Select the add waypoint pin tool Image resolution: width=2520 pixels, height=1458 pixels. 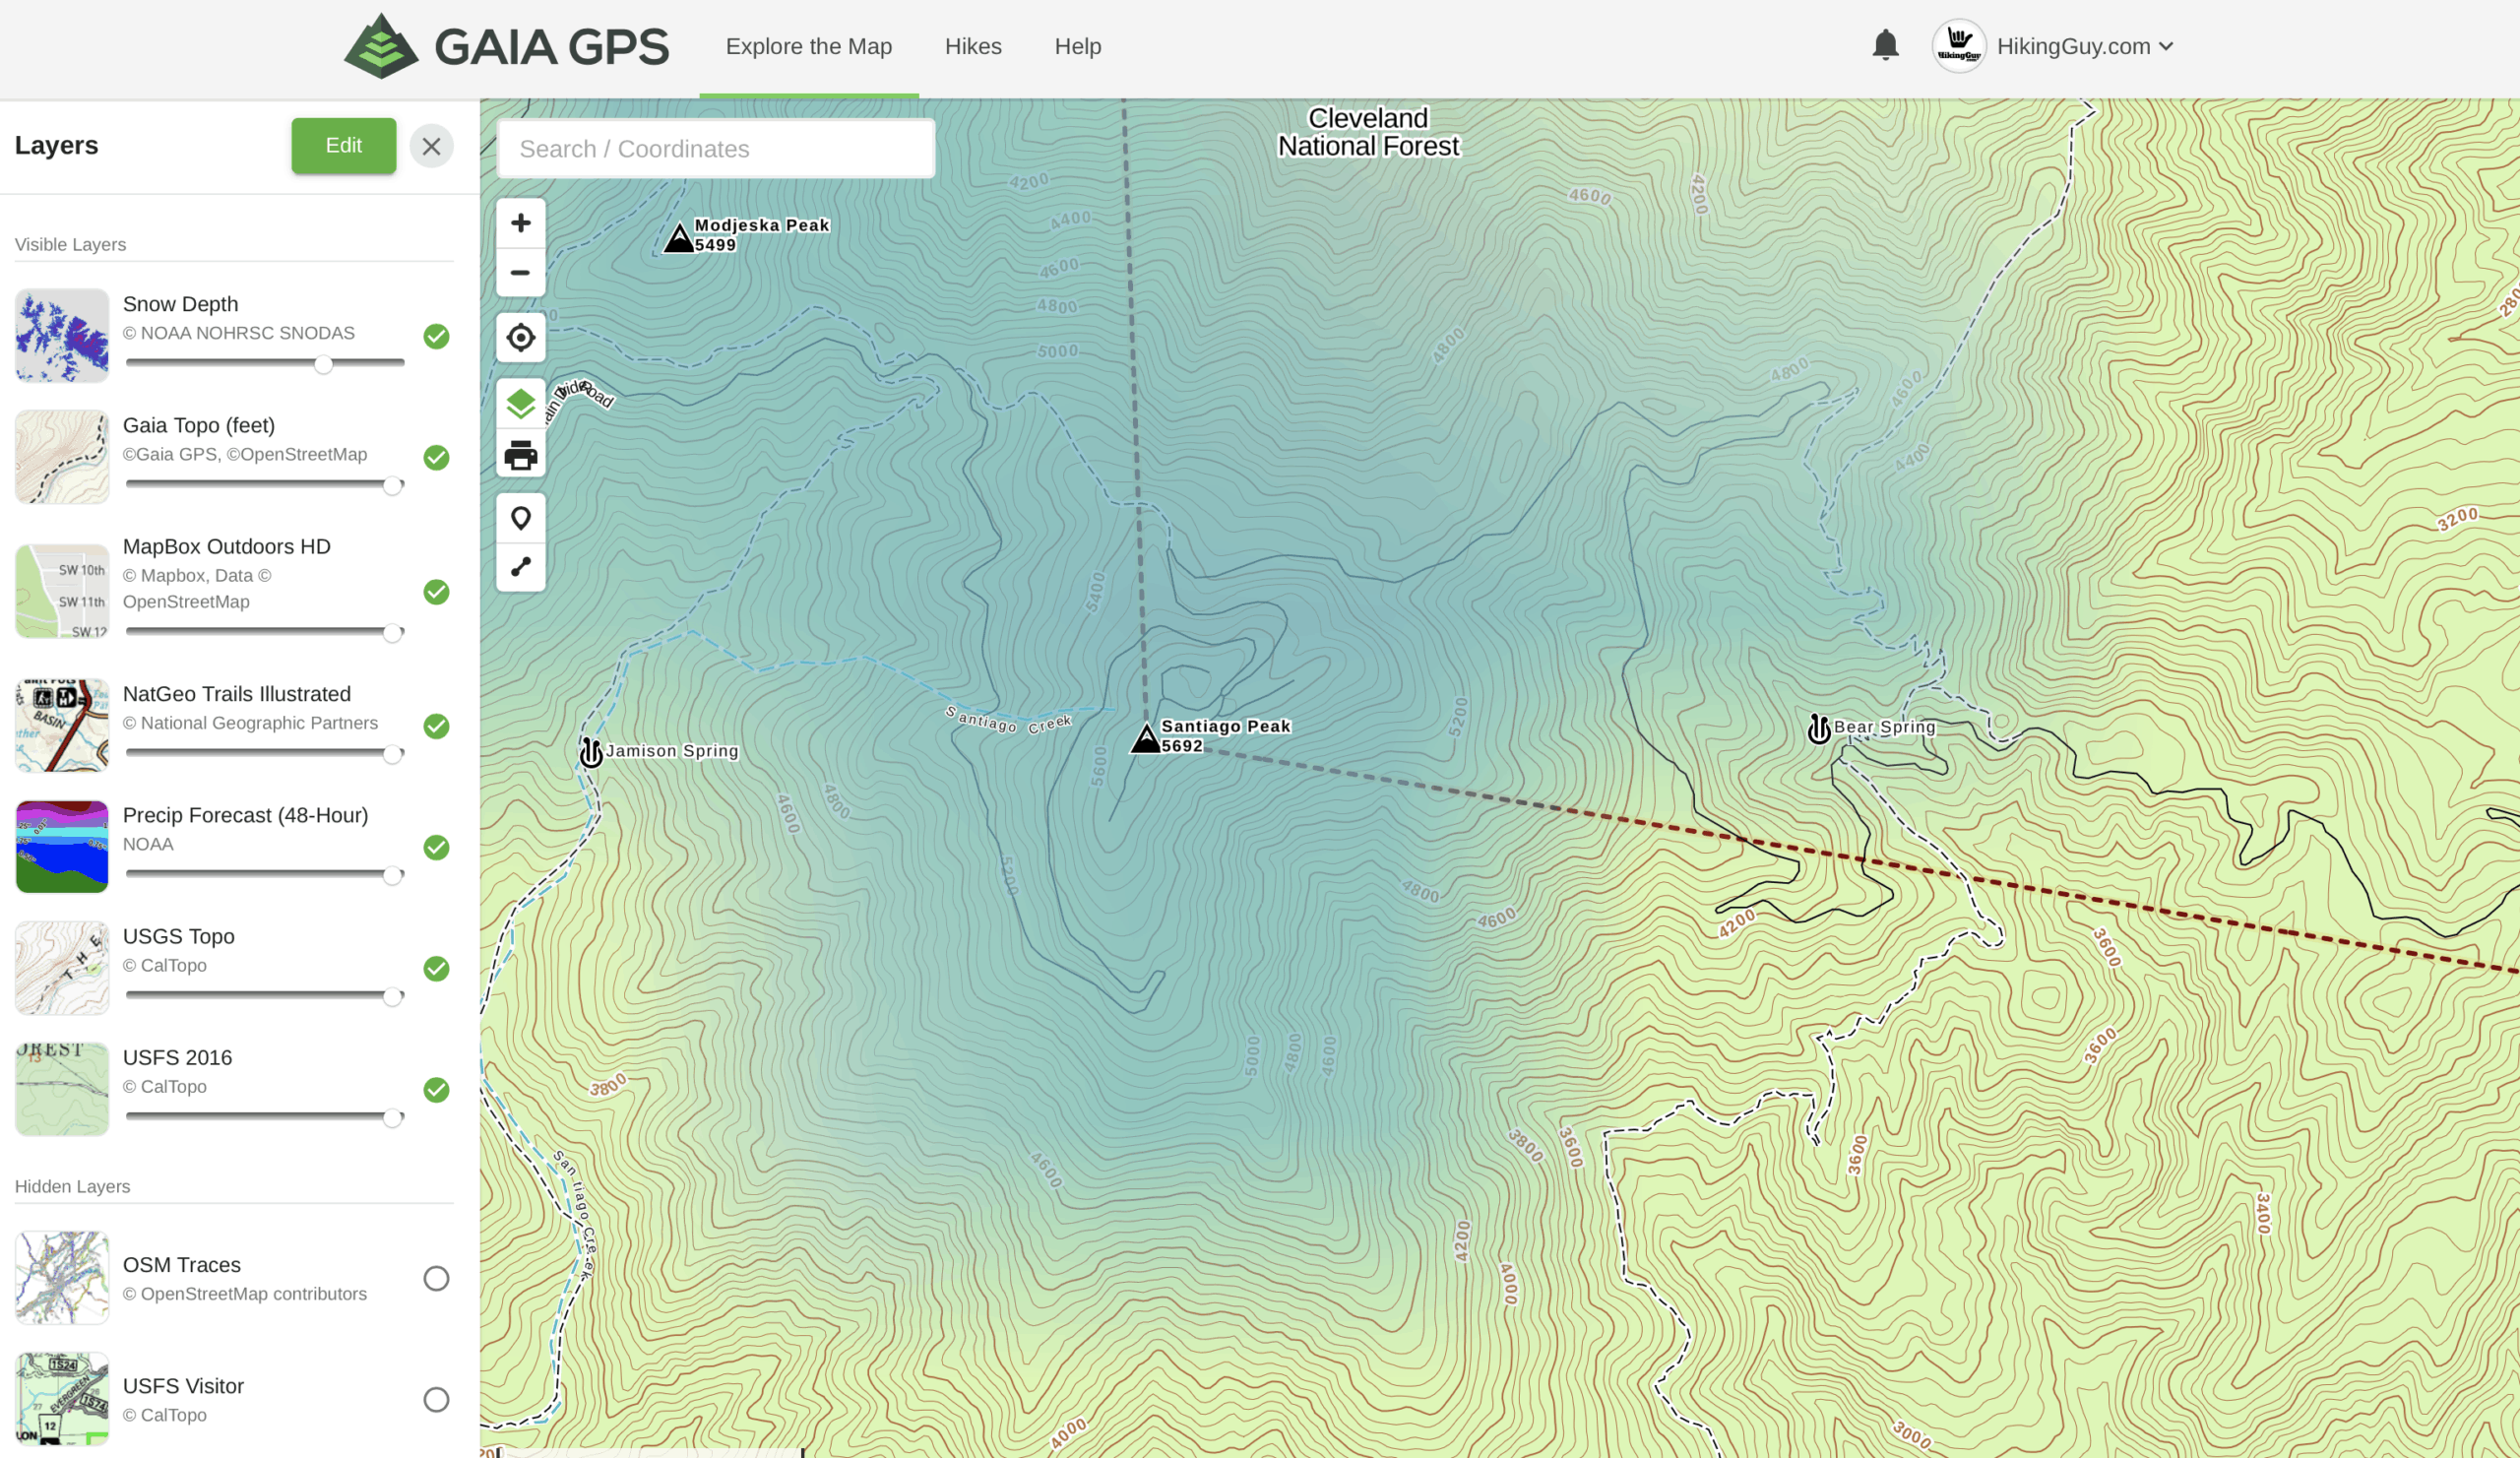520,518
